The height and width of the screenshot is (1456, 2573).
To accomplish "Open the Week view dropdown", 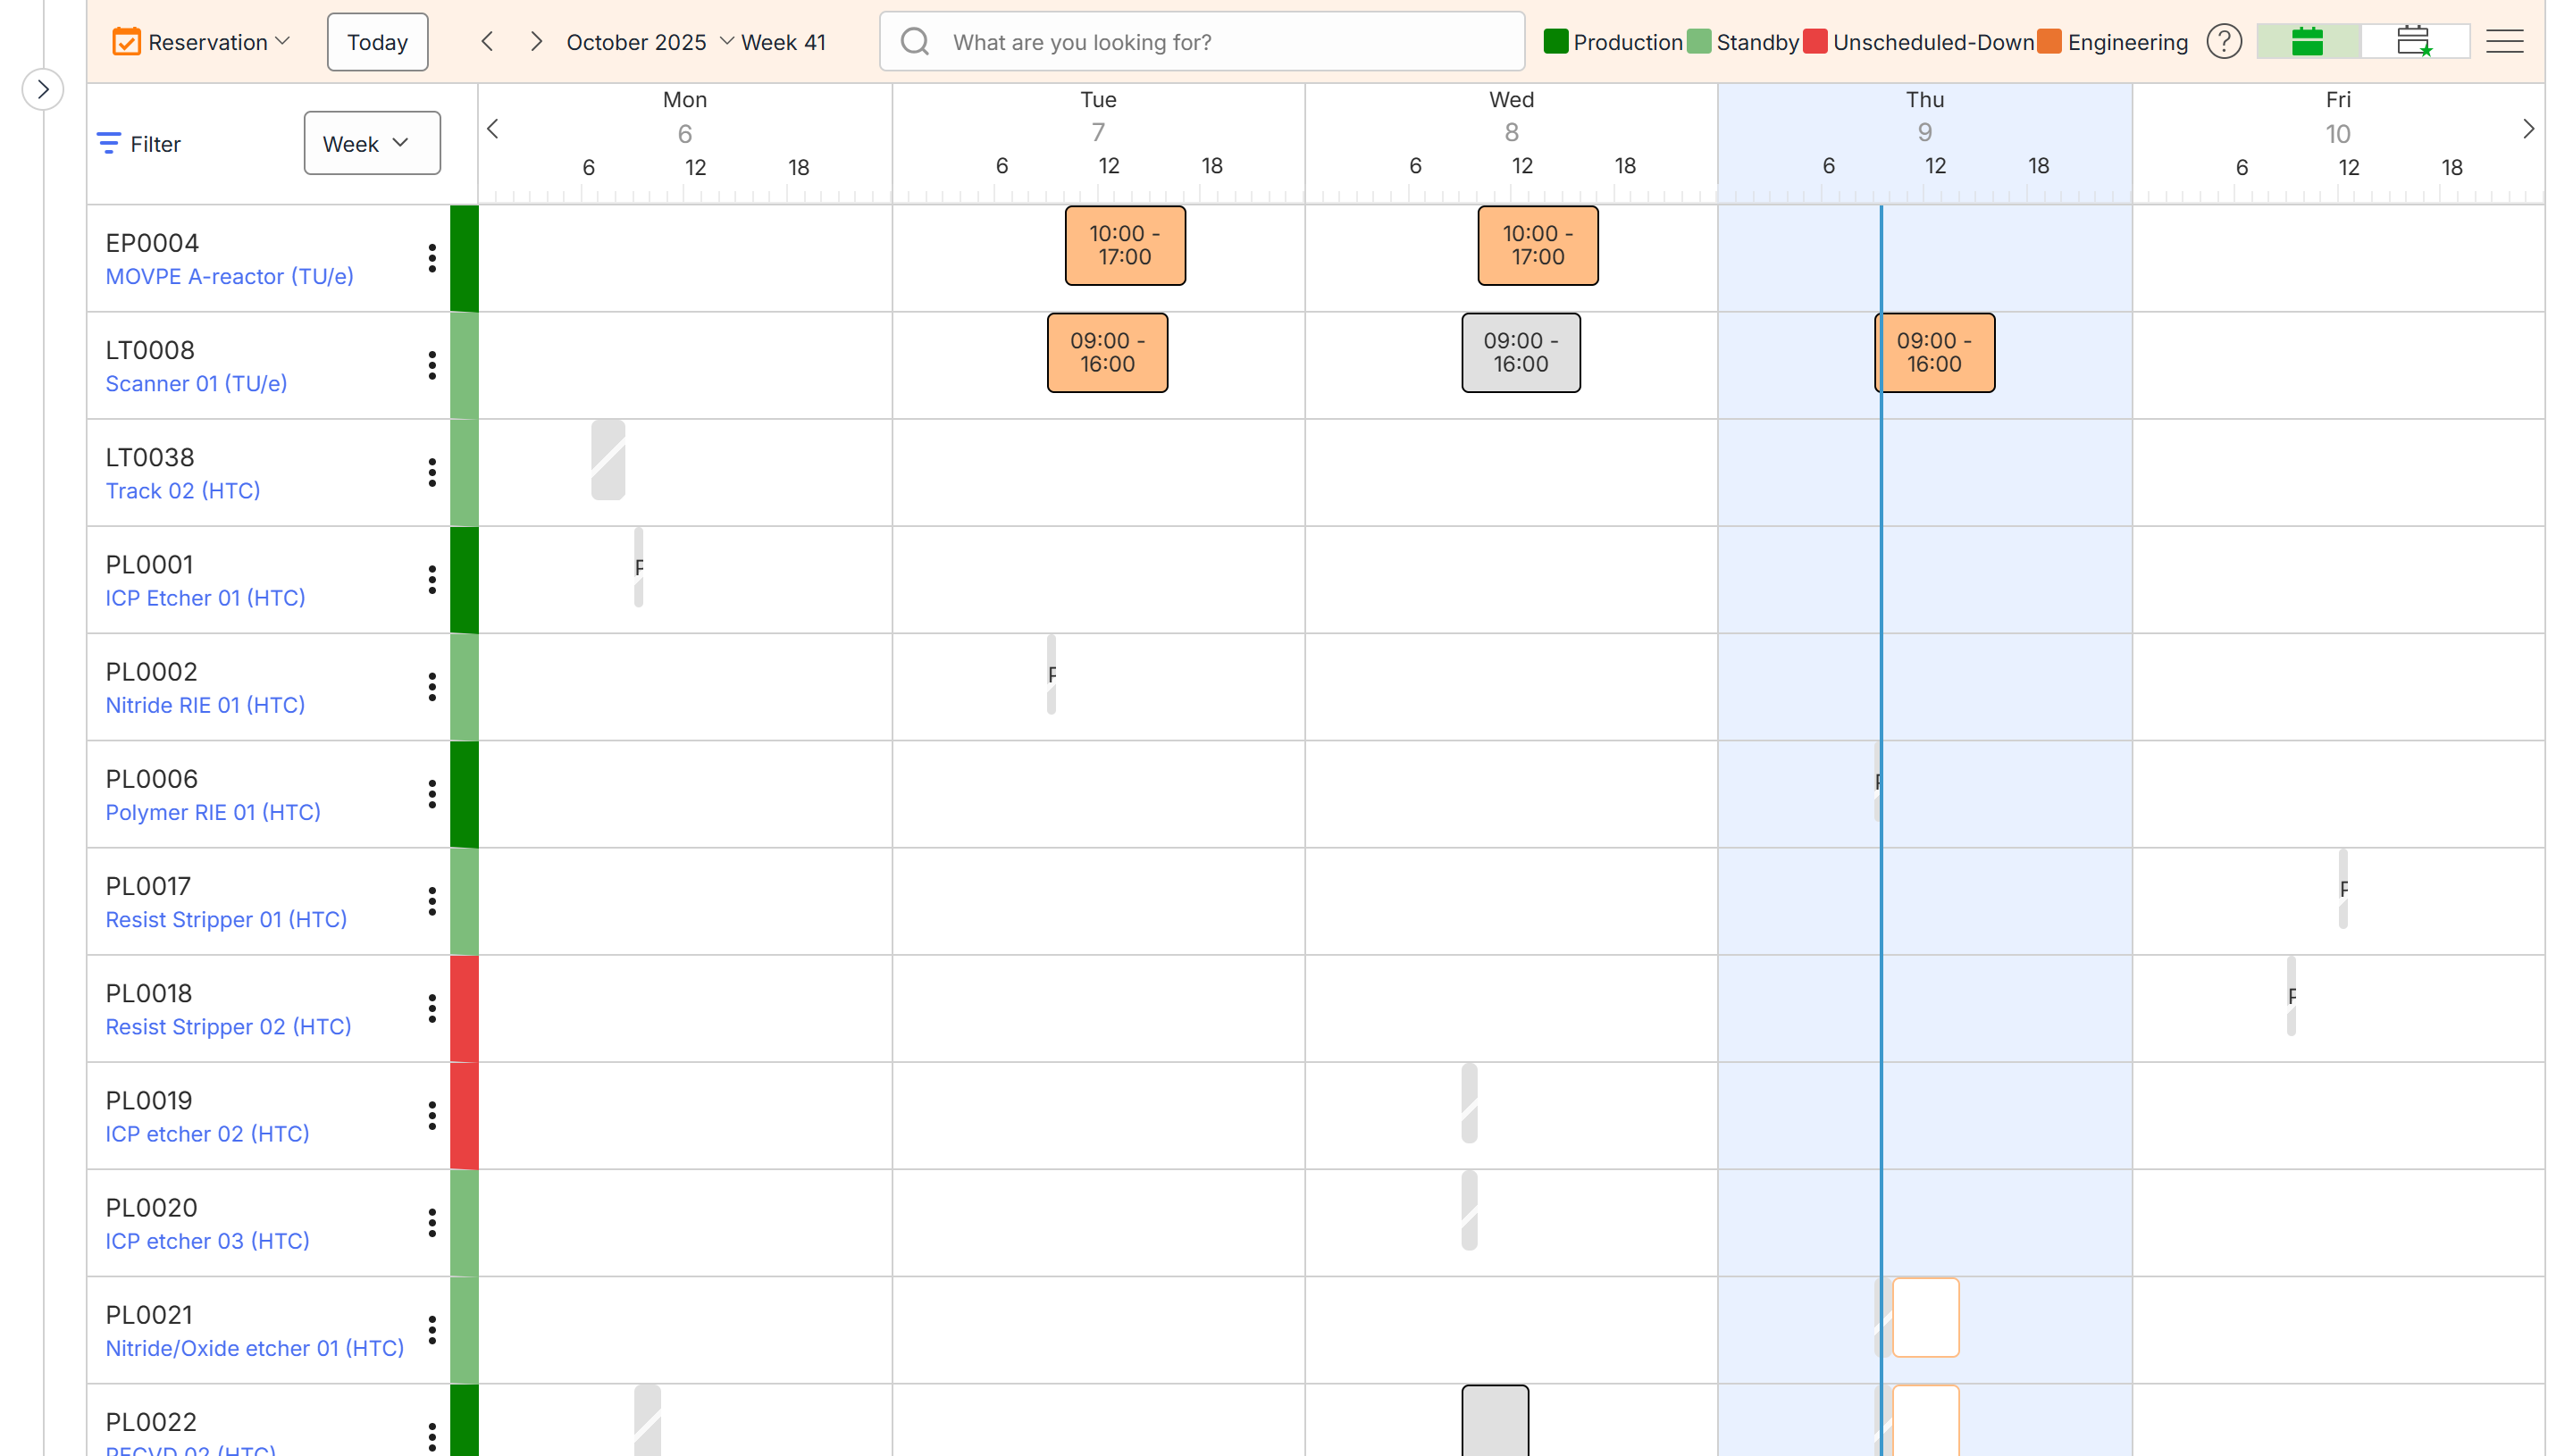I will [x=371, y=143].
